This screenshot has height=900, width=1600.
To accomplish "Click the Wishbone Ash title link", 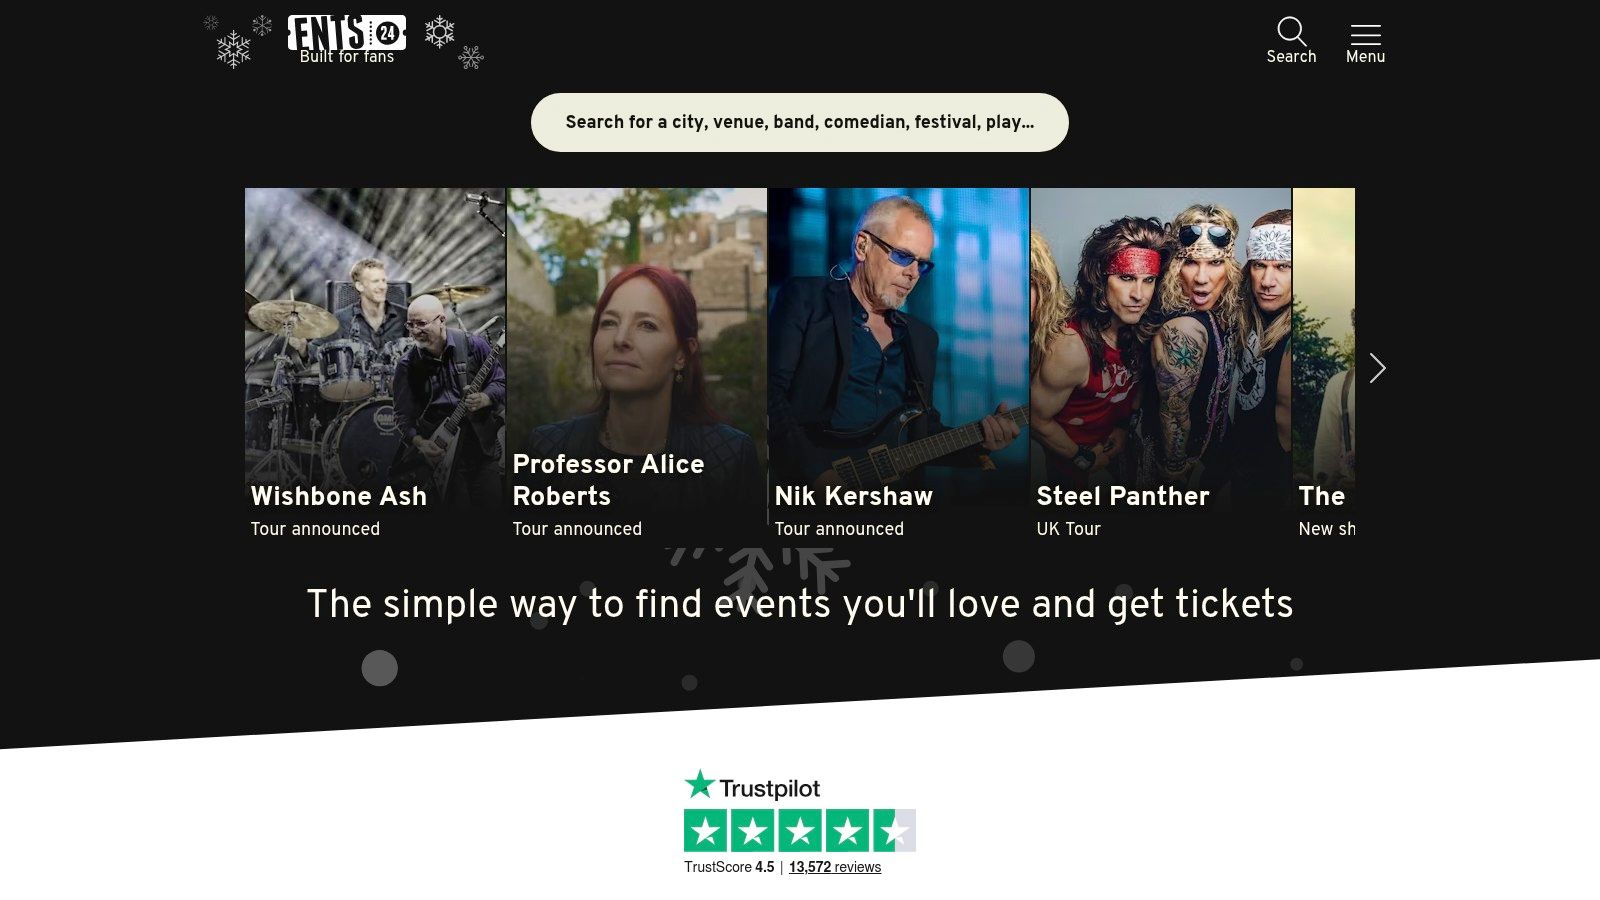I will 339,496.
